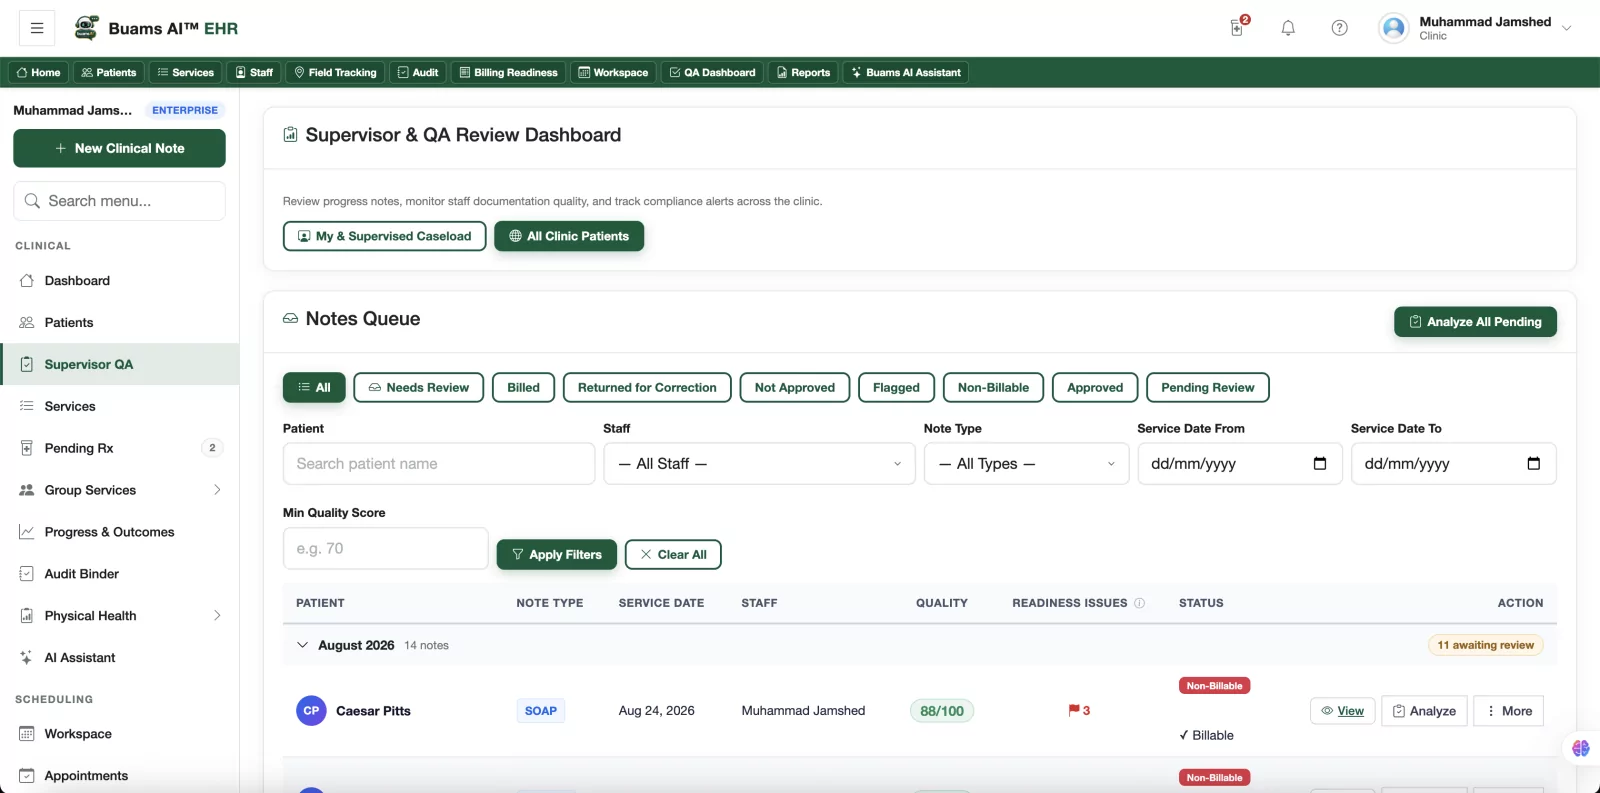Click the help question mark icon

click(1339, 28)
